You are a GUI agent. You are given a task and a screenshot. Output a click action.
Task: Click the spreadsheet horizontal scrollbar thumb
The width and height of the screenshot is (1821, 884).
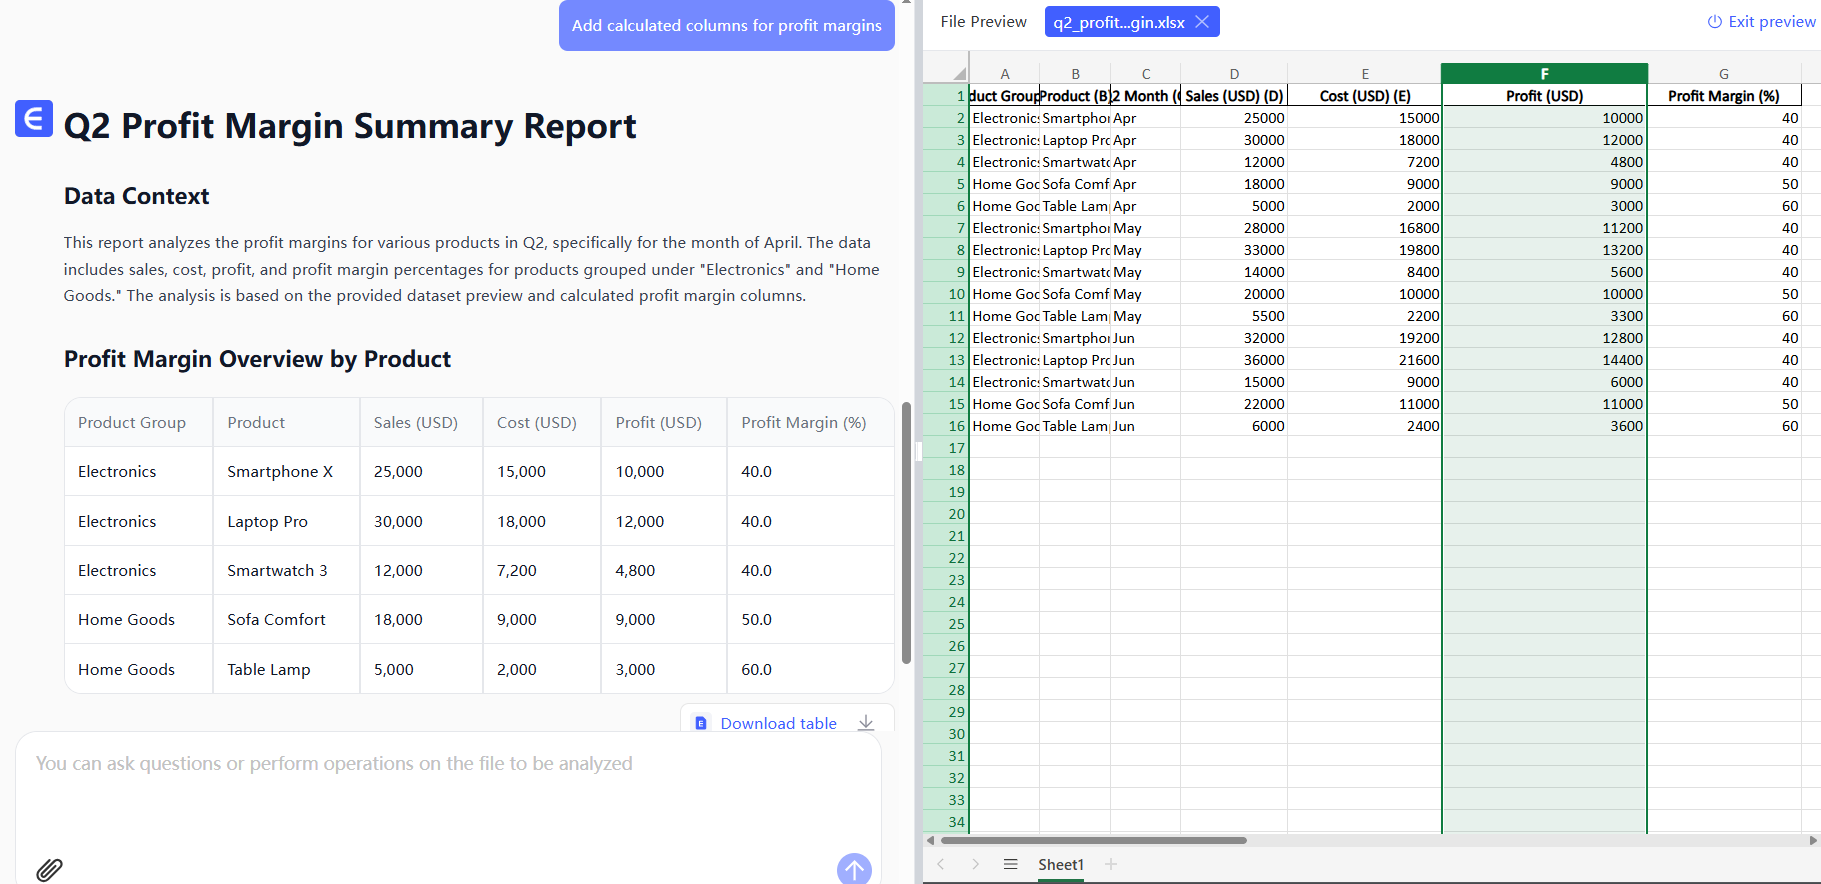coord(1092,840)
